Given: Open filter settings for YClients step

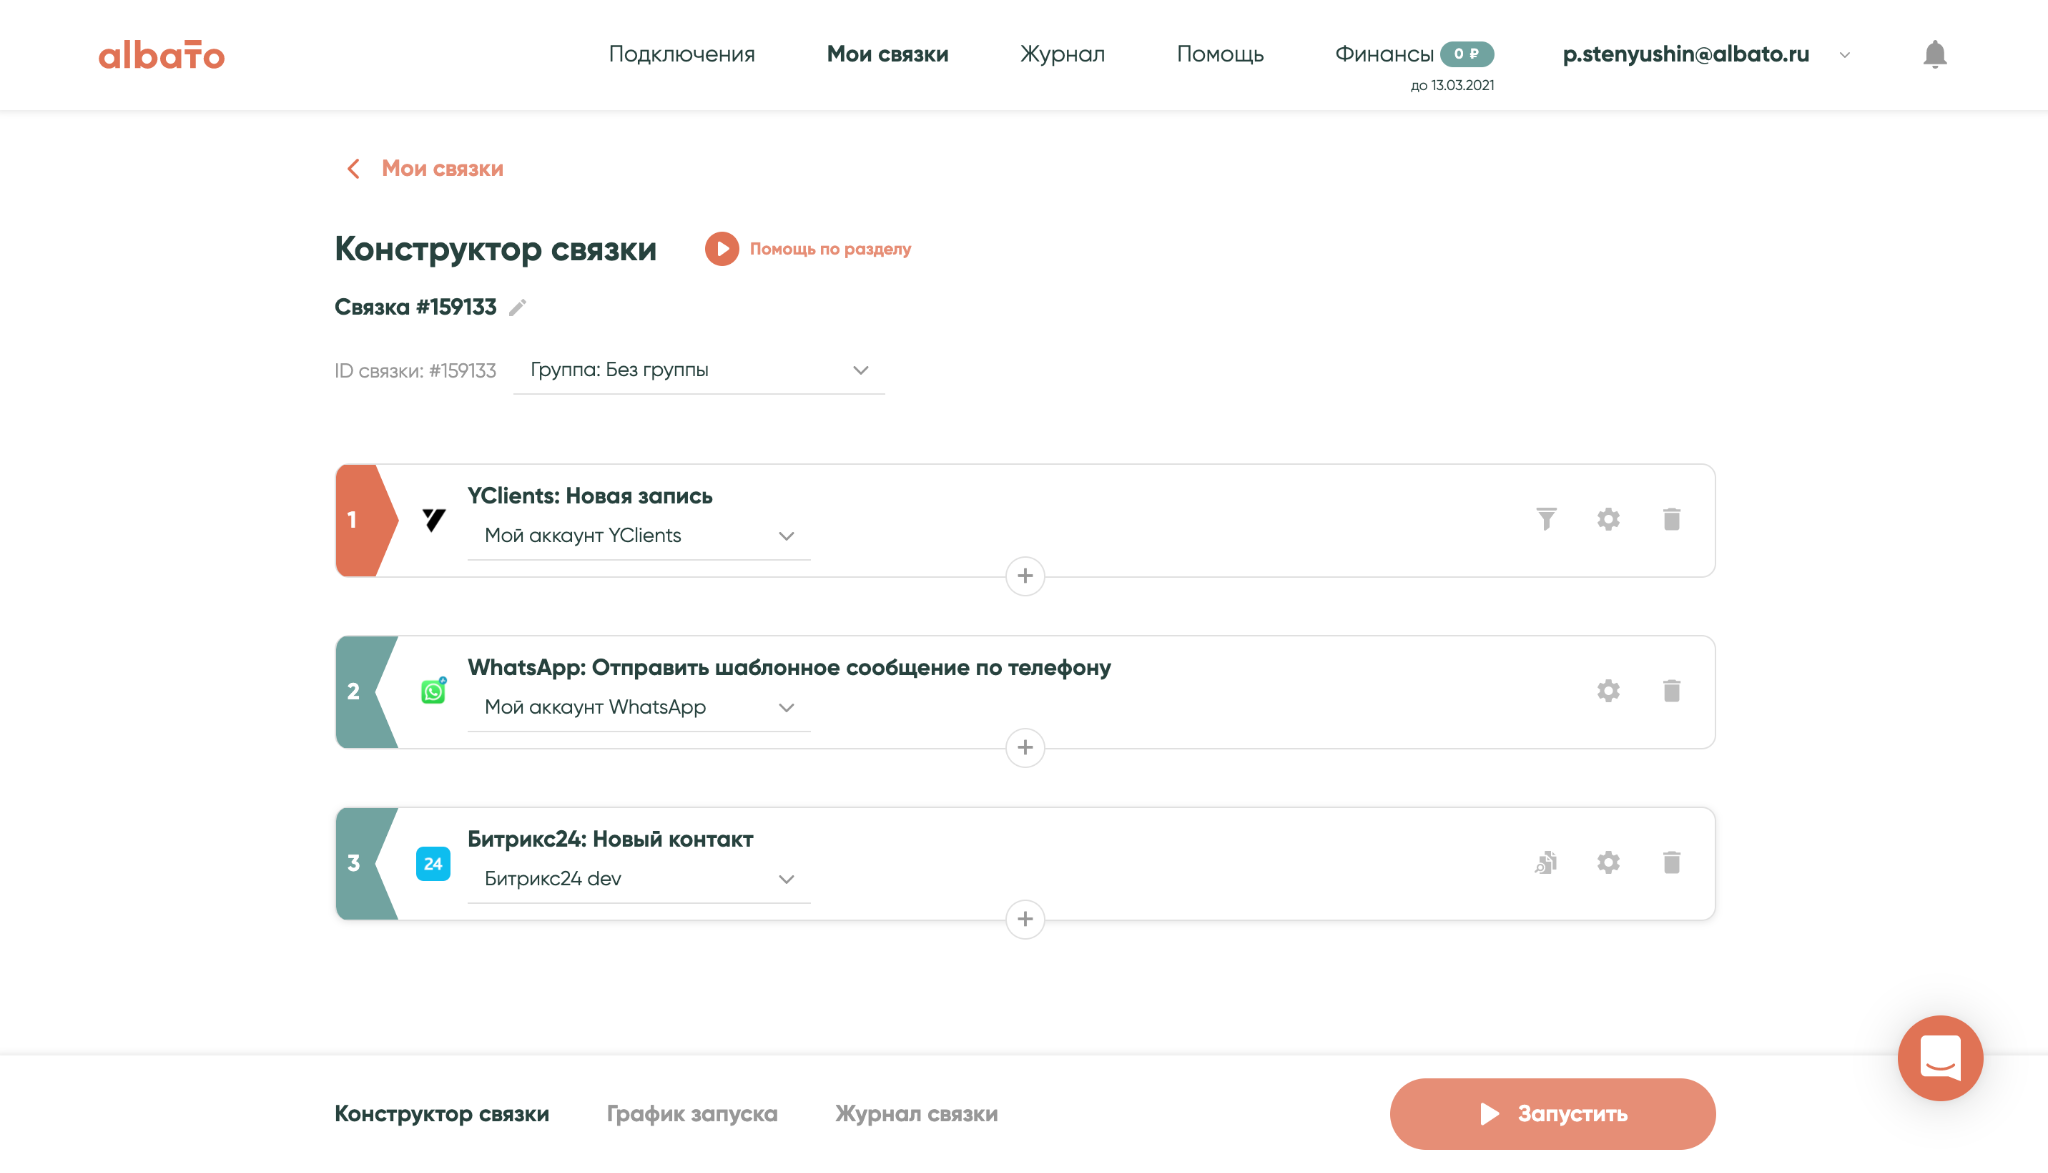Looking at the screenshot, I should tap(1546, 519).
